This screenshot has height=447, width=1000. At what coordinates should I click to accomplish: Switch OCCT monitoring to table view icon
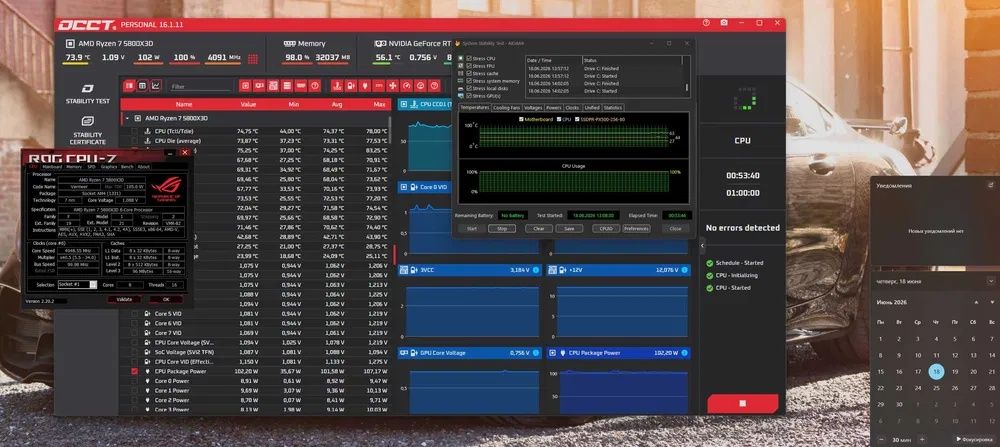(x=142, y=85)
